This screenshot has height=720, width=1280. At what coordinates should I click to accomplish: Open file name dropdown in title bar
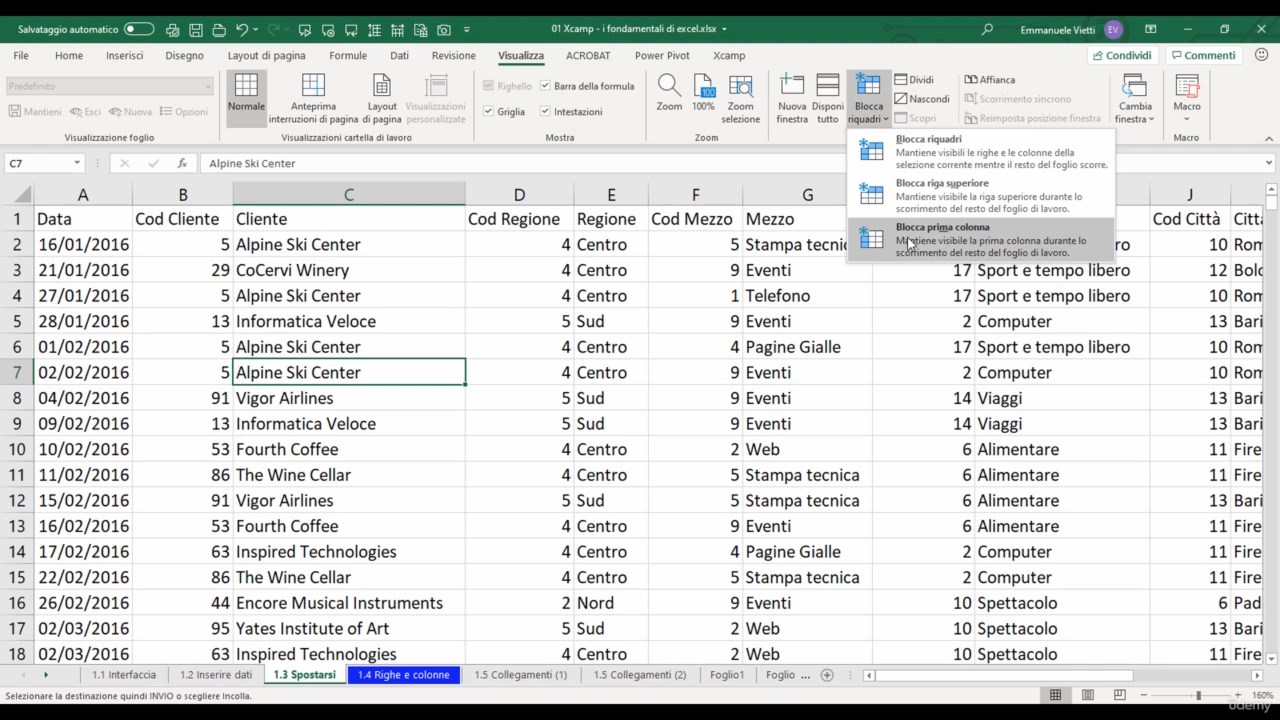coord(724,30)
